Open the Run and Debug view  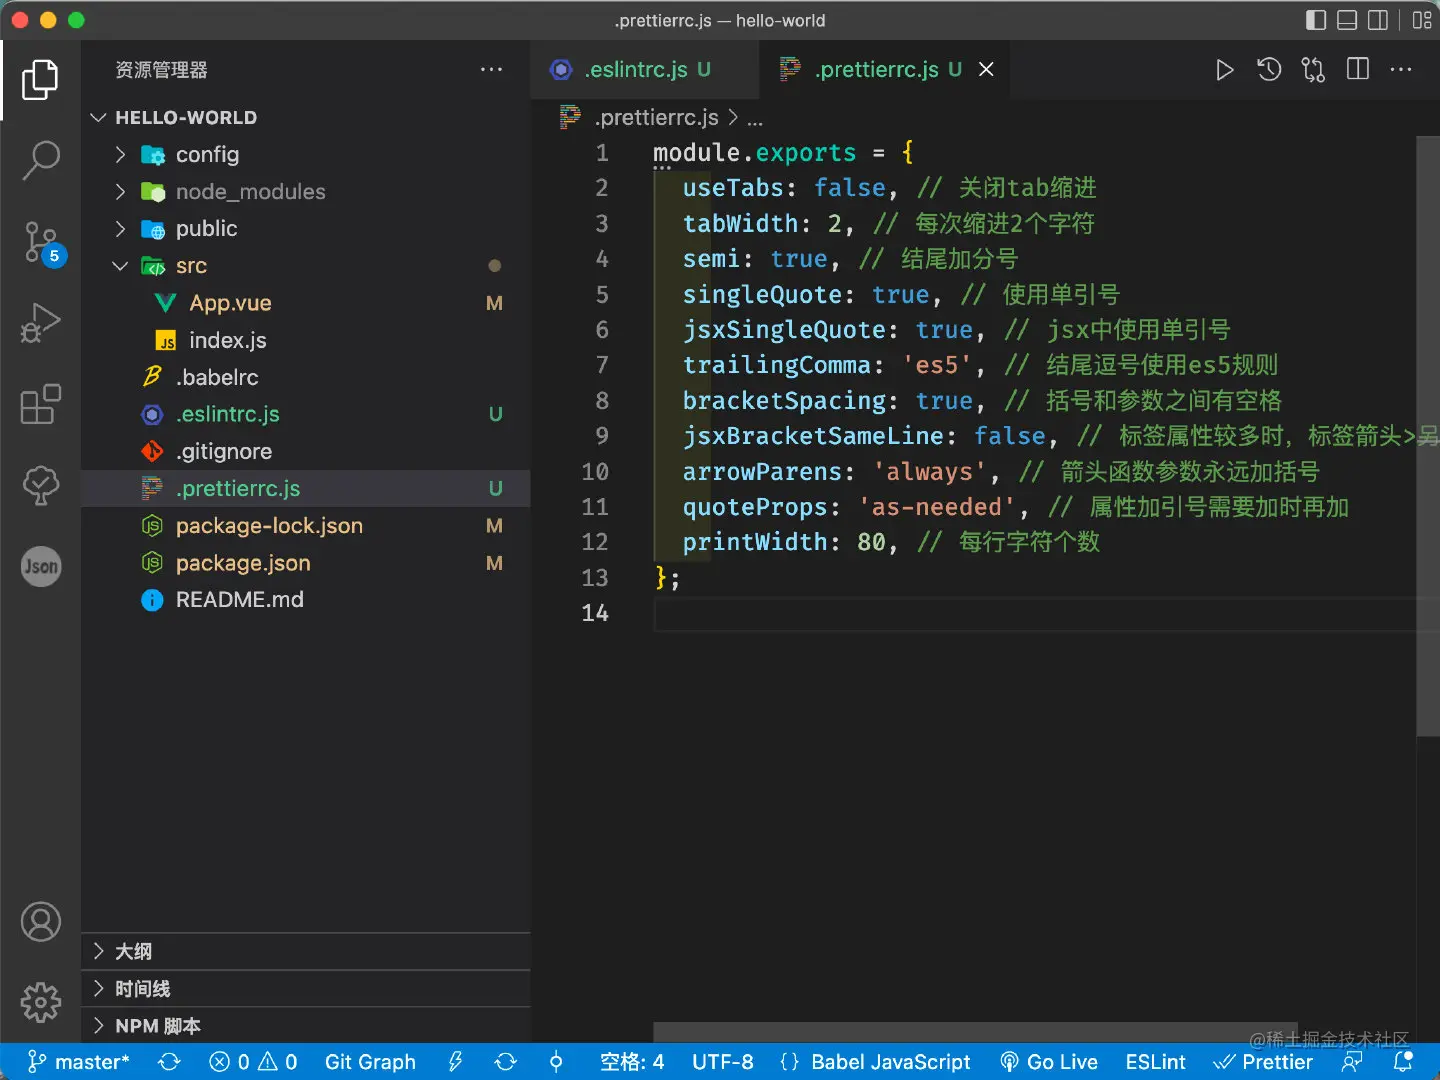(40, 323)
